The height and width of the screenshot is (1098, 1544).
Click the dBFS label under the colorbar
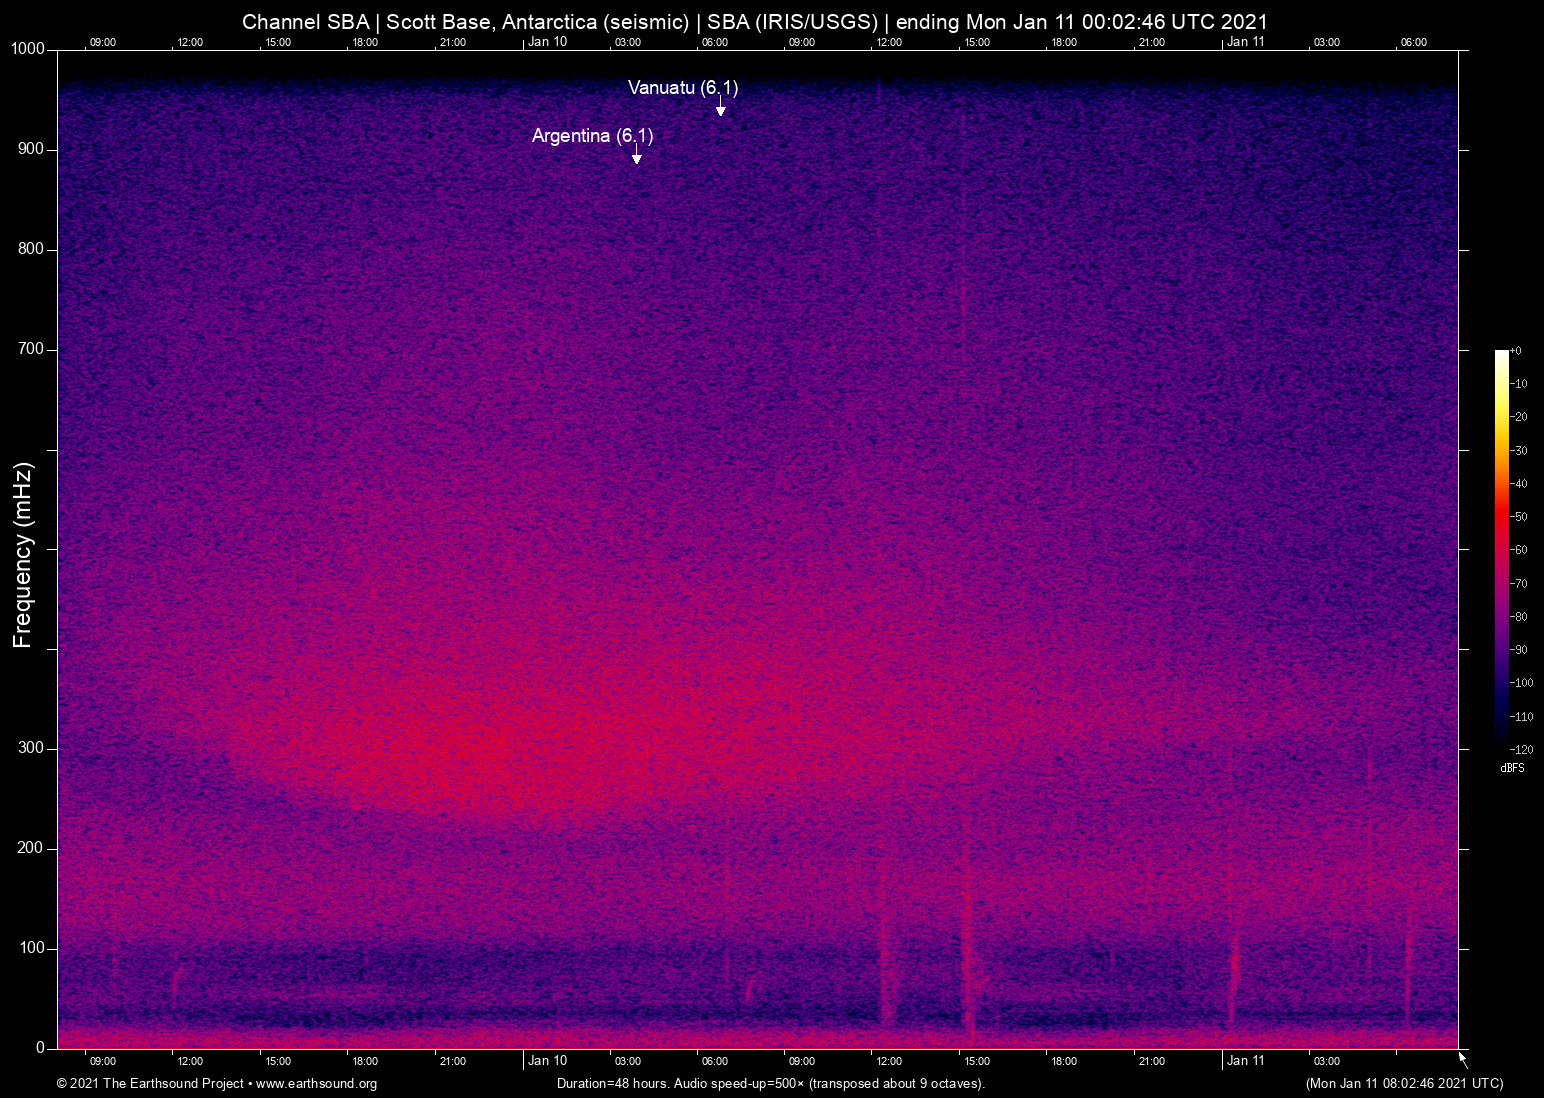pos(1512,768)
